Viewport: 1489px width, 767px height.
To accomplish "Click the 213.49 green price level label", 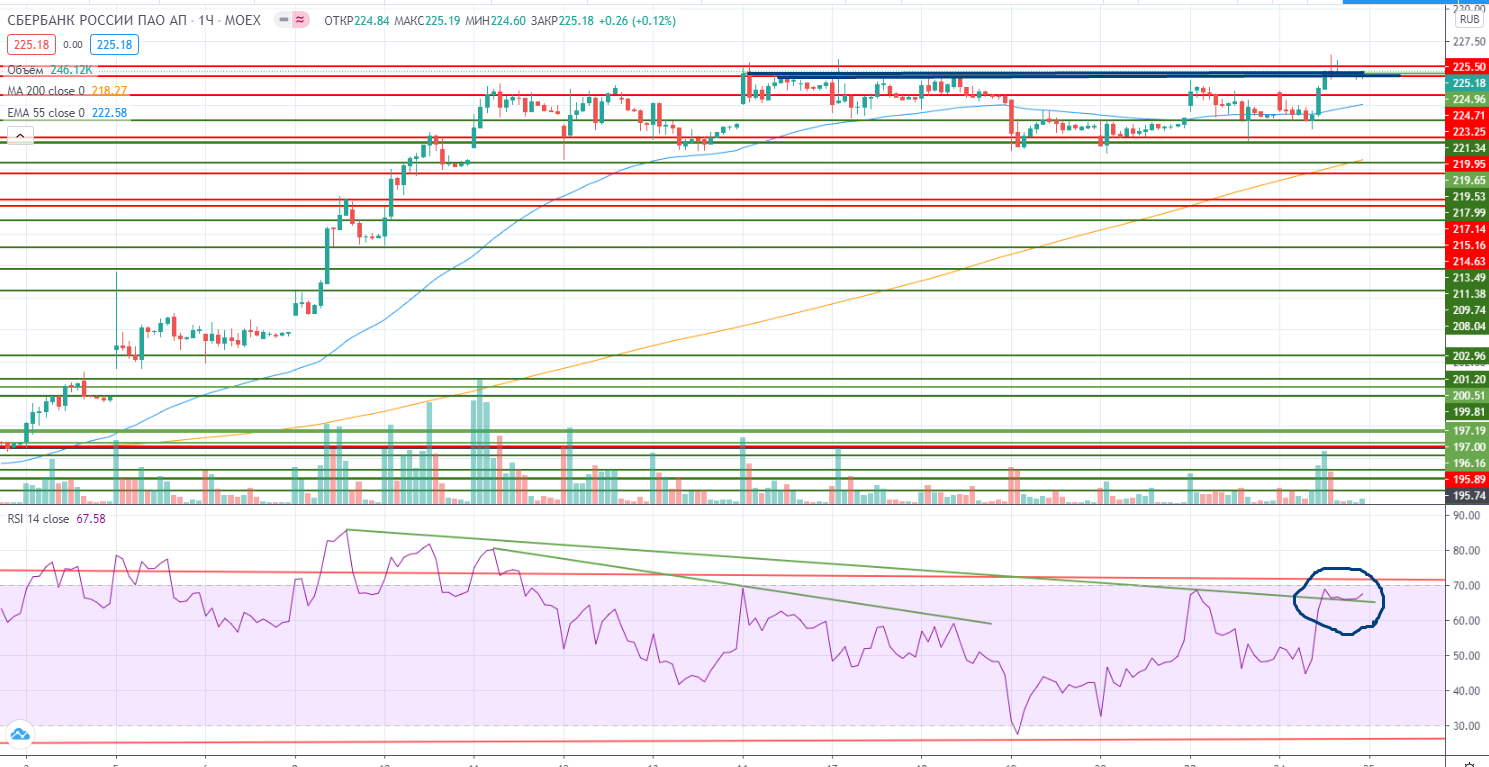I will coord(1467,277).
